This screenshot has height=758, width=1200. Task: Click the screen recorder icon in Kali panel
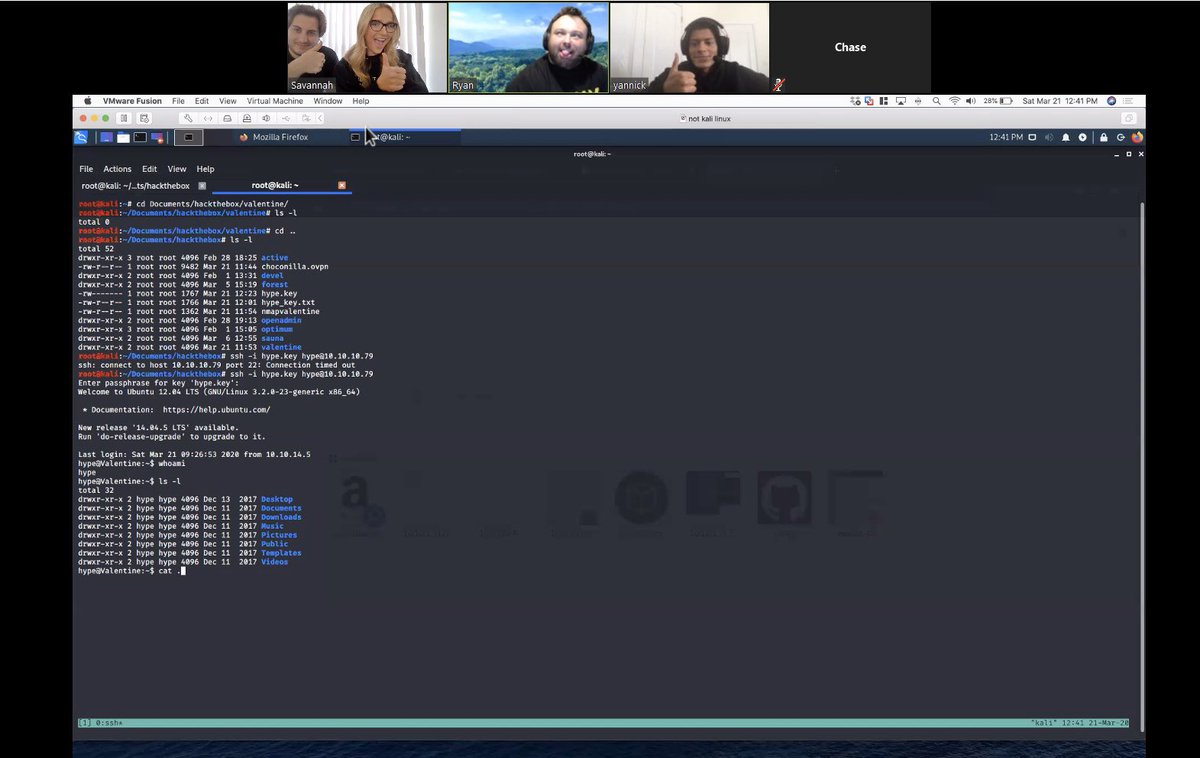[157, 137]
